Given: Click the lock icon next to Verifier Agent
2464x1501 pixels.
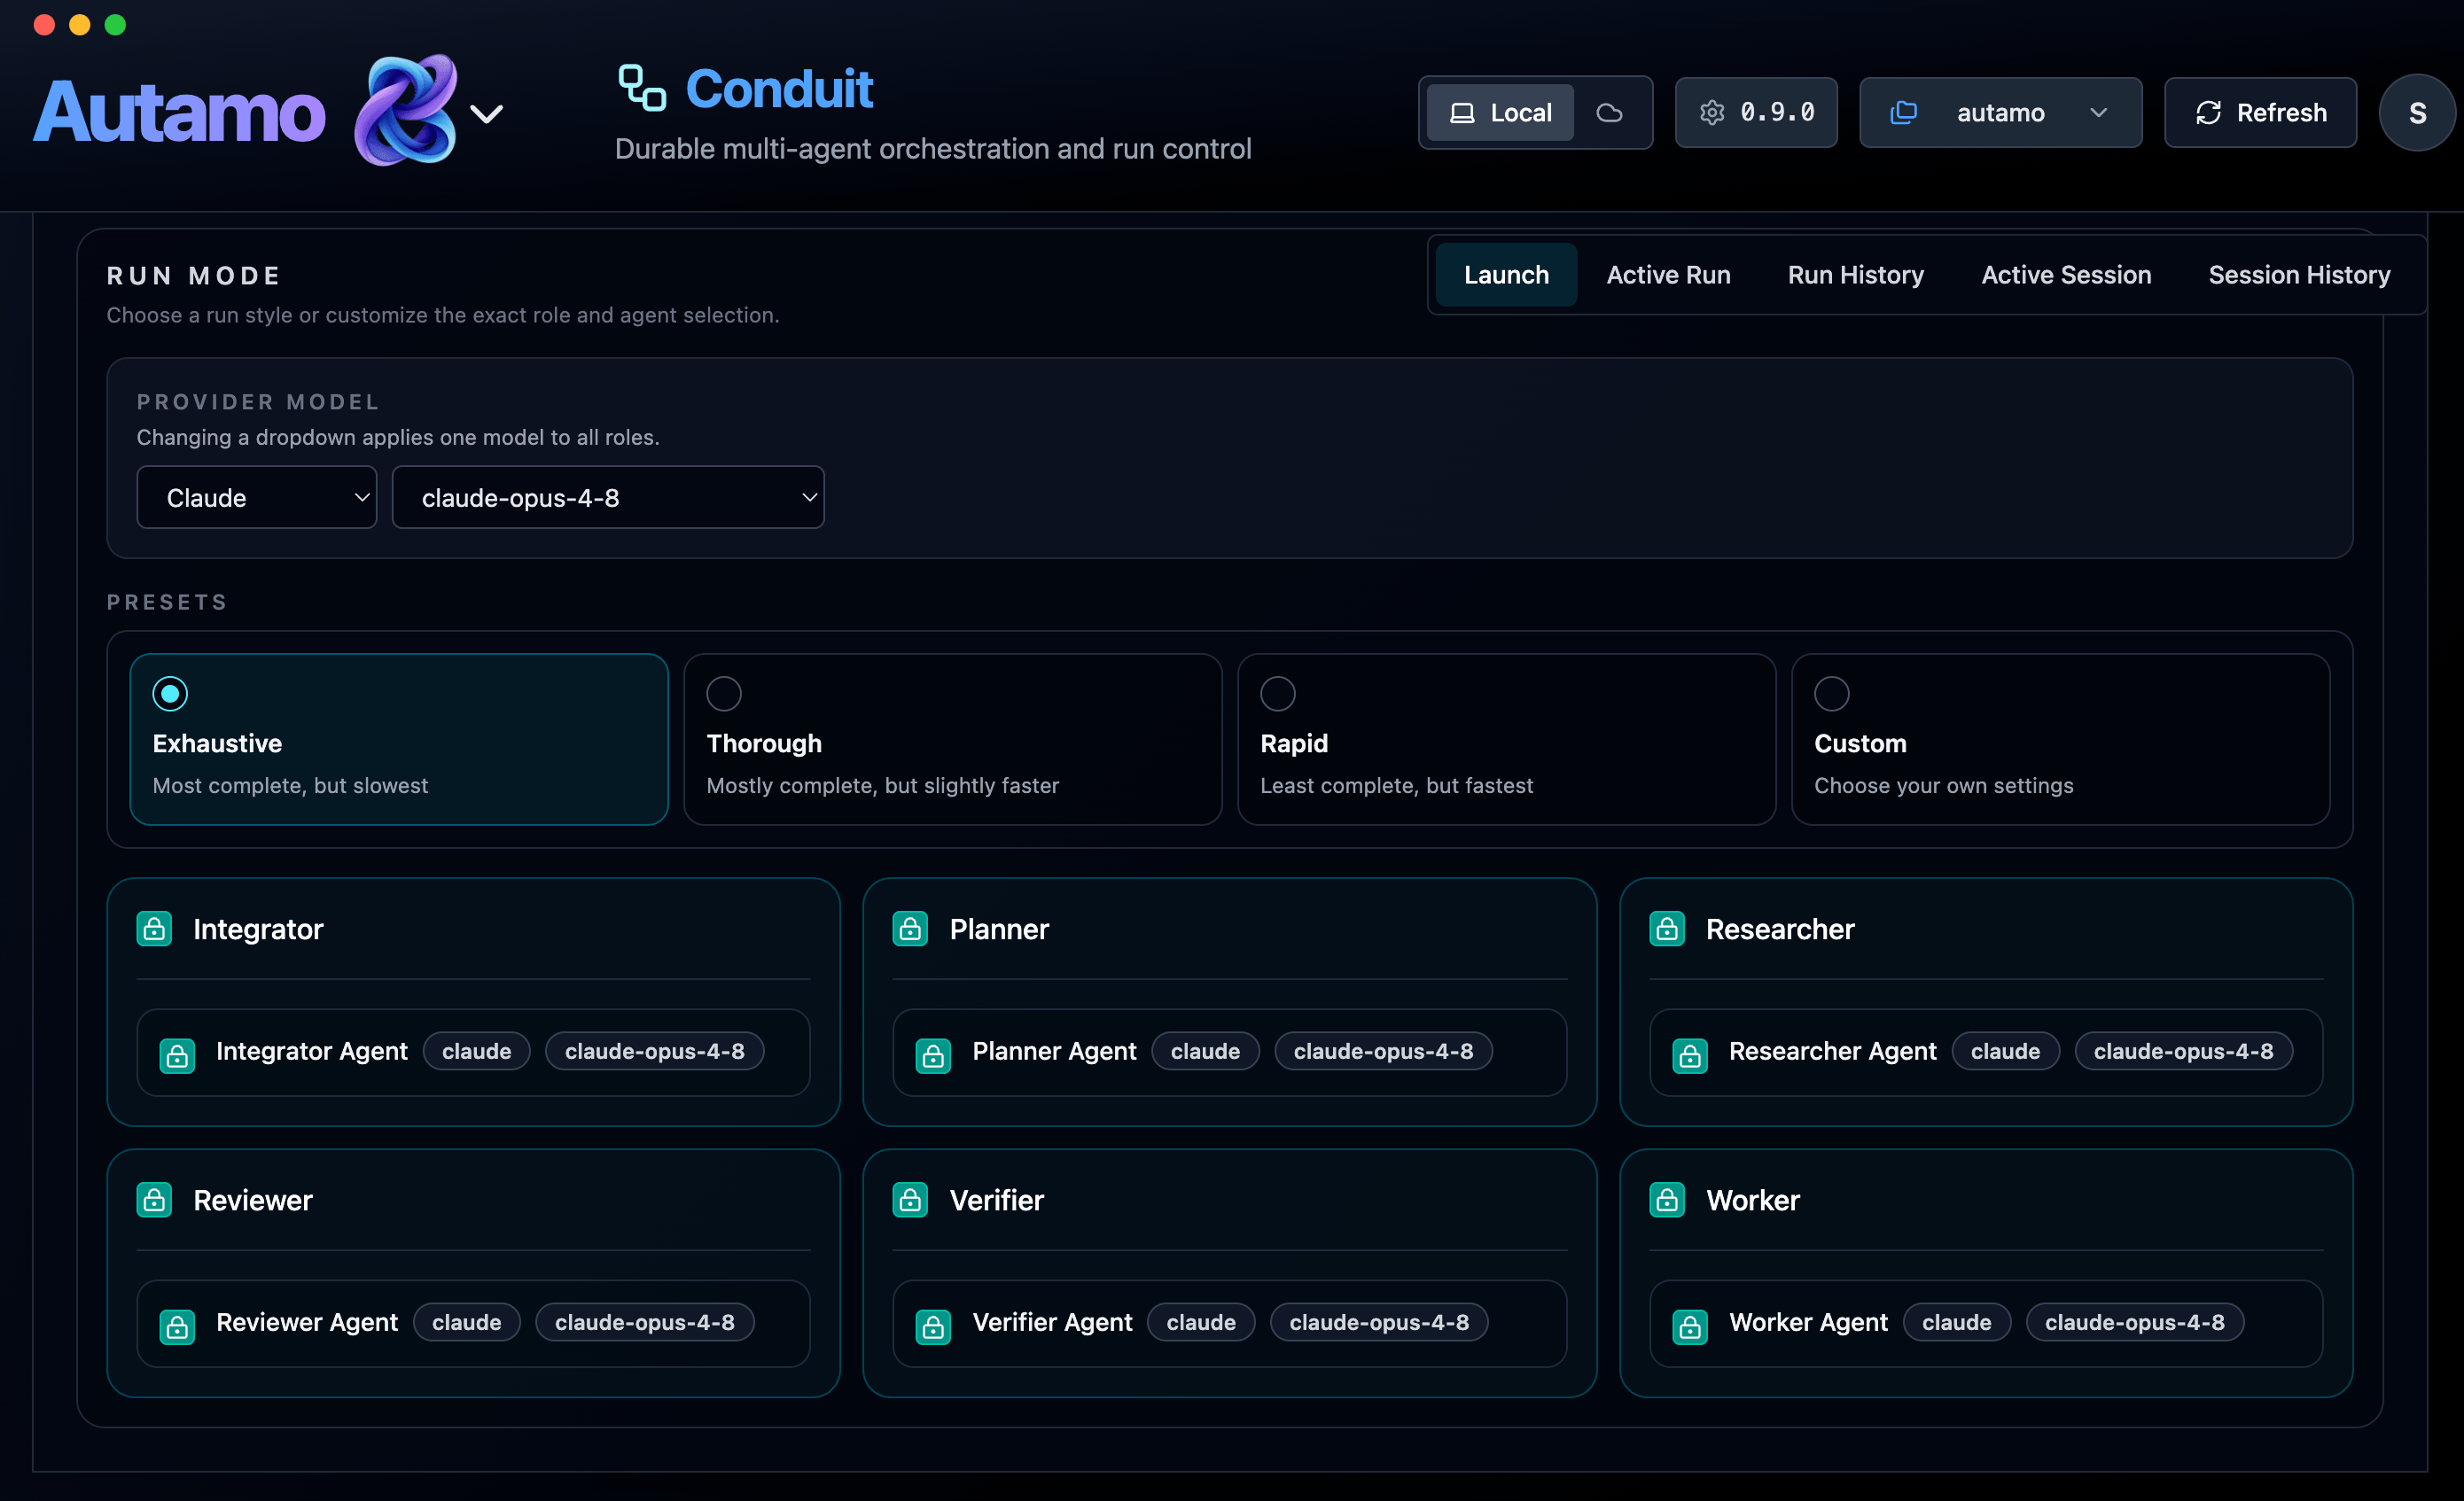Looking at the screenshot, I should pos(933,1327).
